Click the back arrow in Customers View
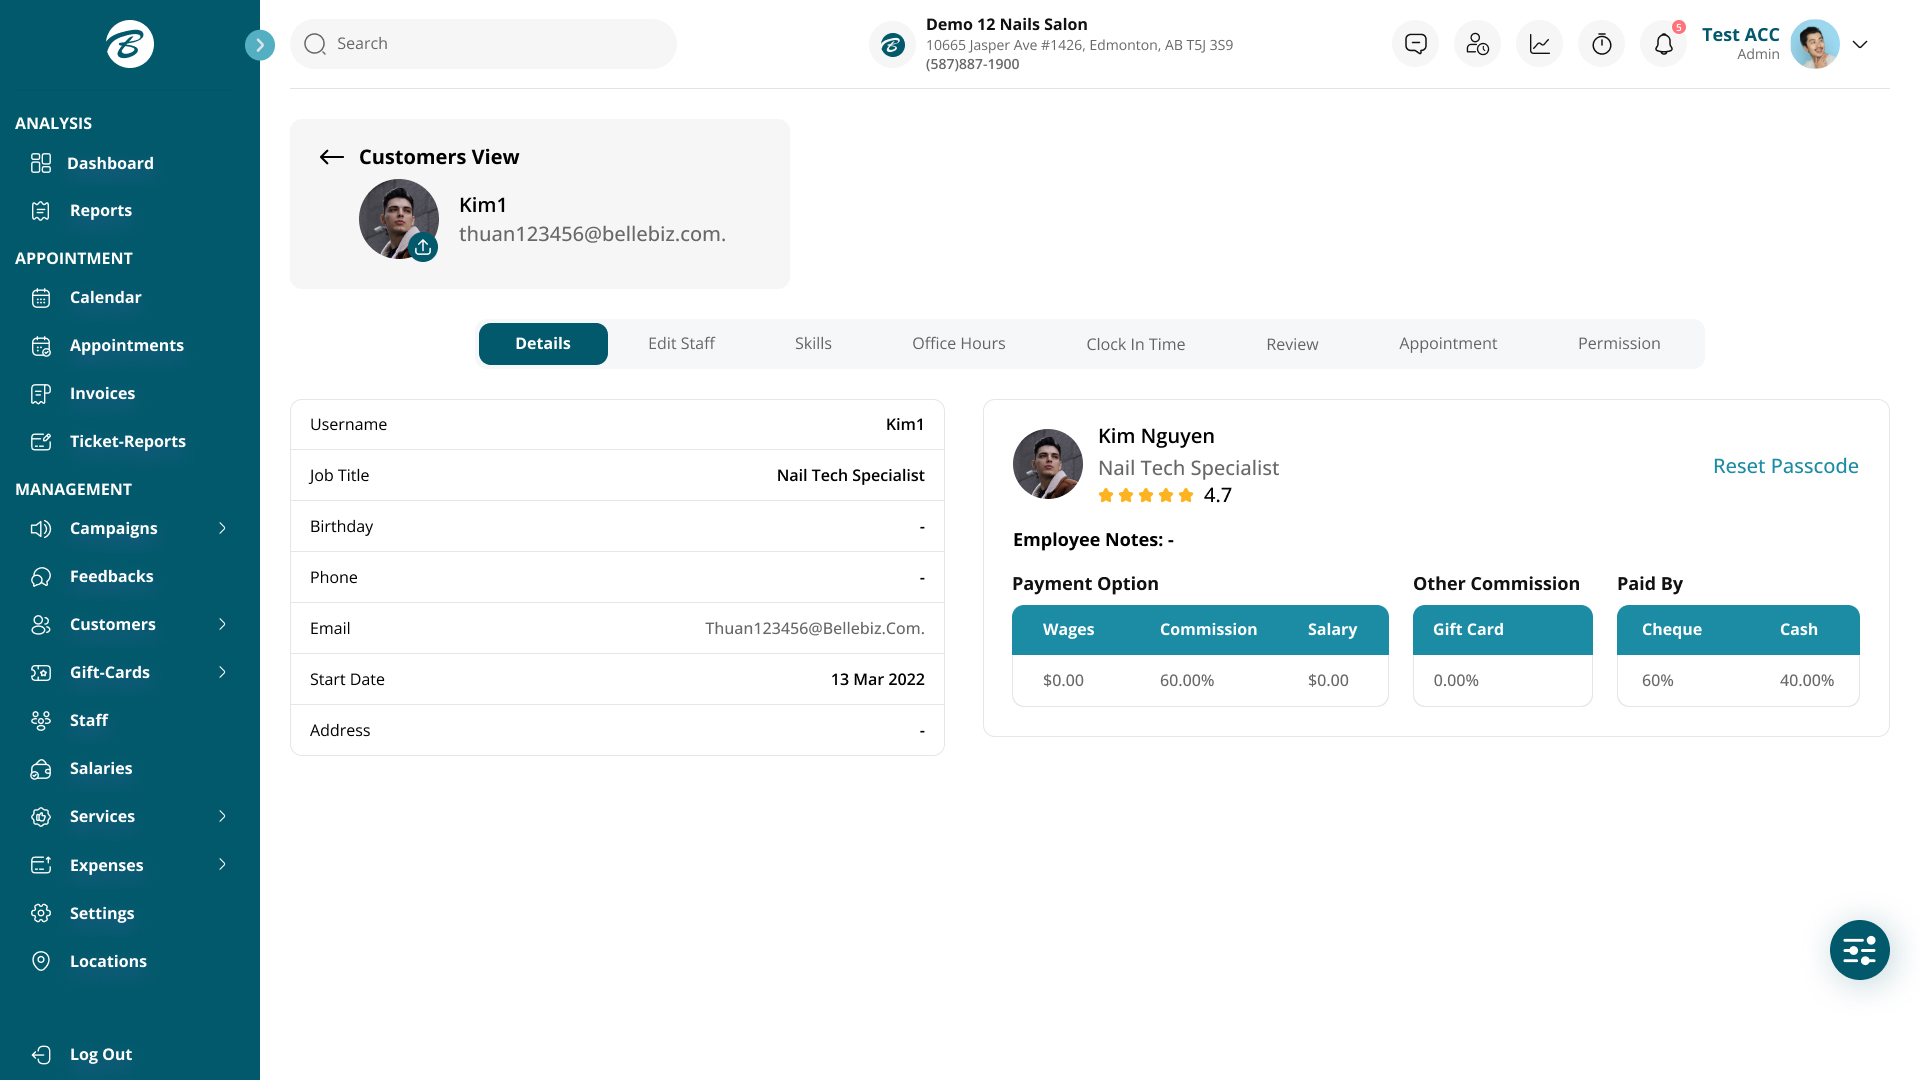 (x=330, y=157)
